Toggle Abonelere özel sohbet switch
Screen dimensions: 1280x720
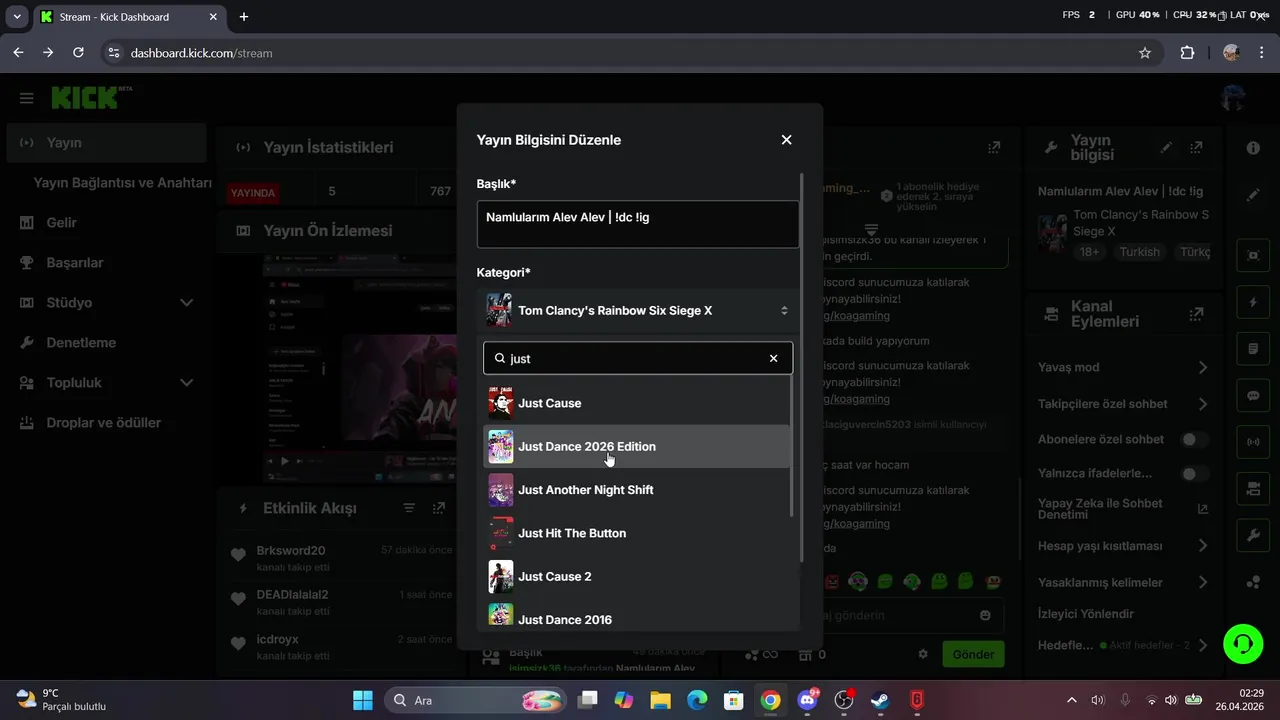tap(1194, 439)
